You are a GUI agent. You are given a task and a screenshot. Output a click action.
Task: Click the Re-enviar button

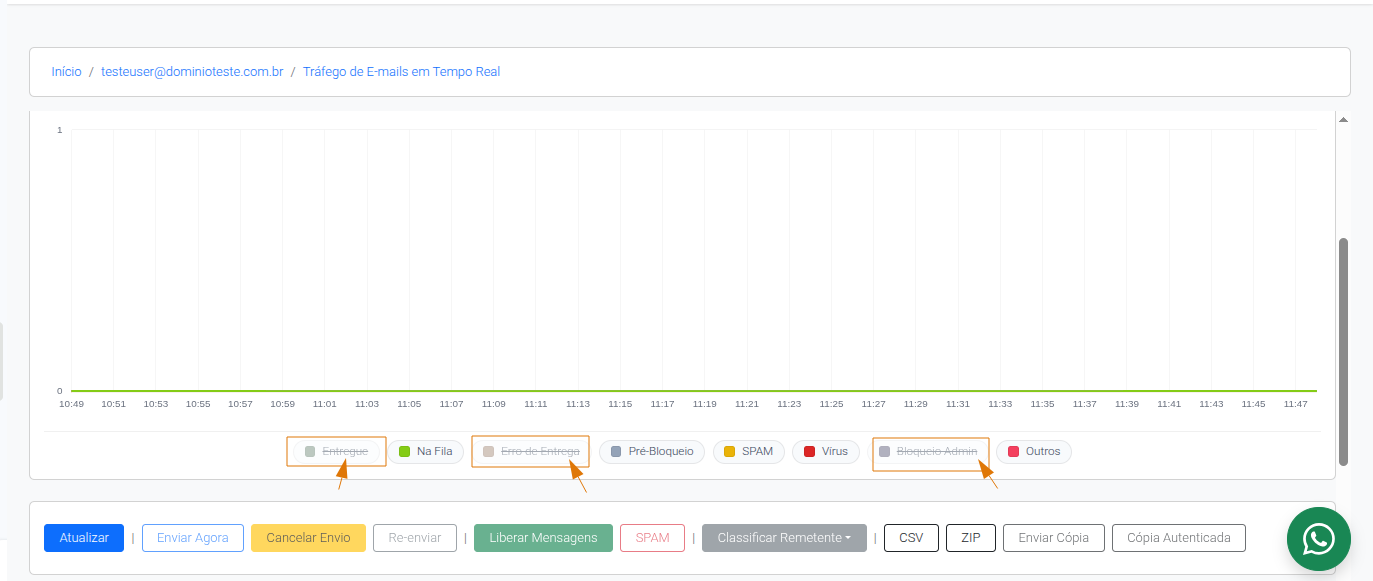(415, 538)
